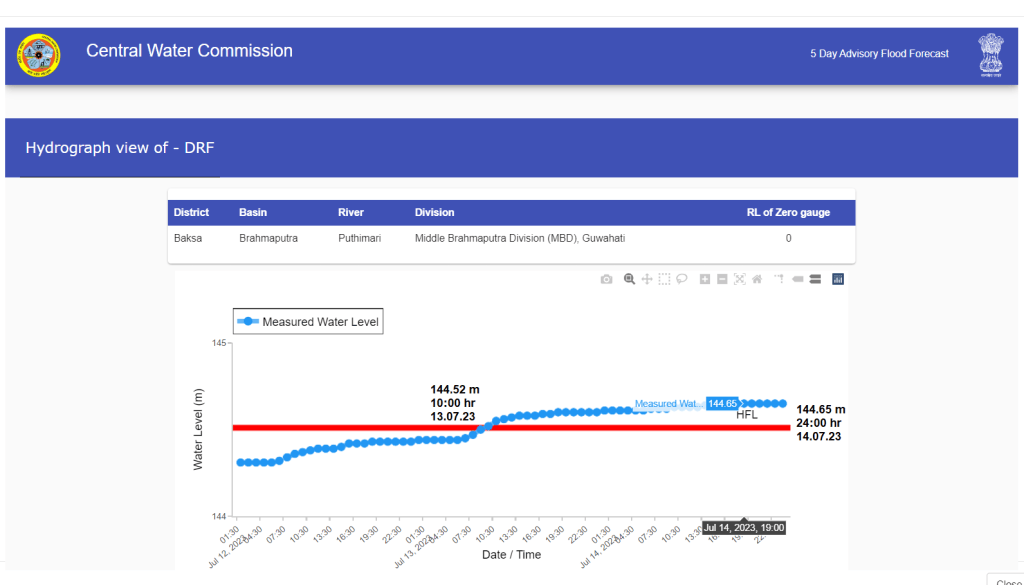
Task: Toggle spike lines in chart toolbar
Action: [x=779, y=279]
